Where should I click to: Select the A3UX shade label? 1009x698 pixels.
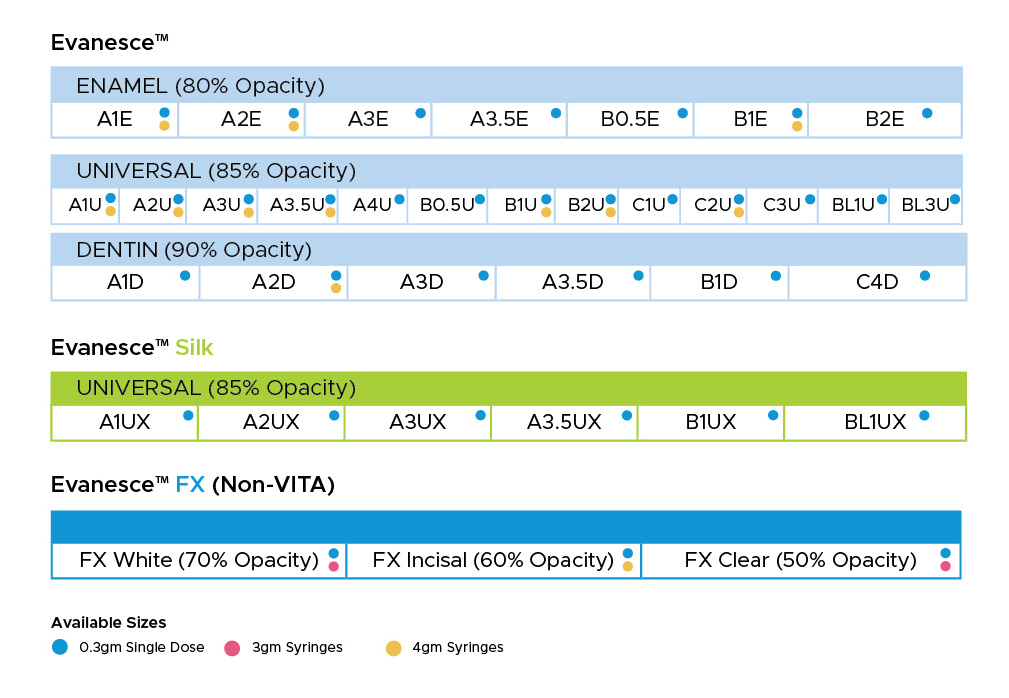pyautogui.click(x=418, y=422)
